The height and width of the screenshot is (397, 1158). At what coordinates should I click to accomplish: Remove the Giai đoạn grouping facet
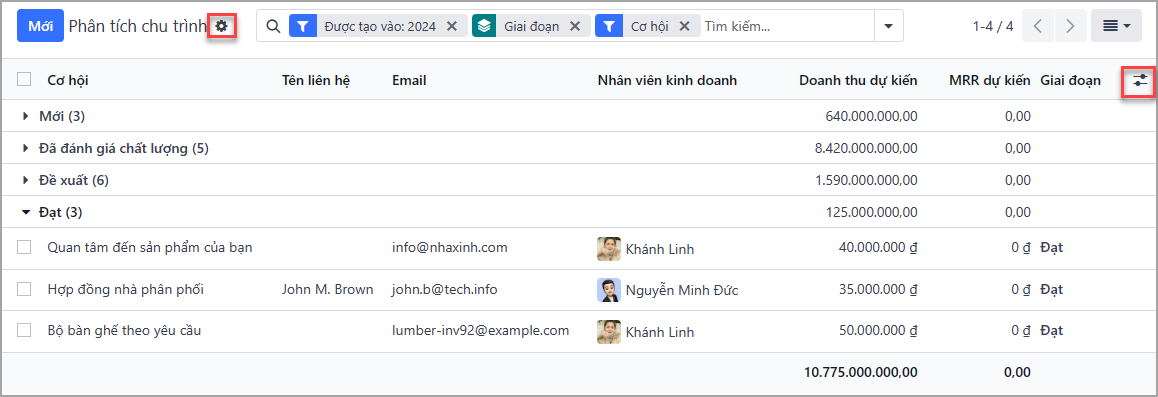pos(575,27)
